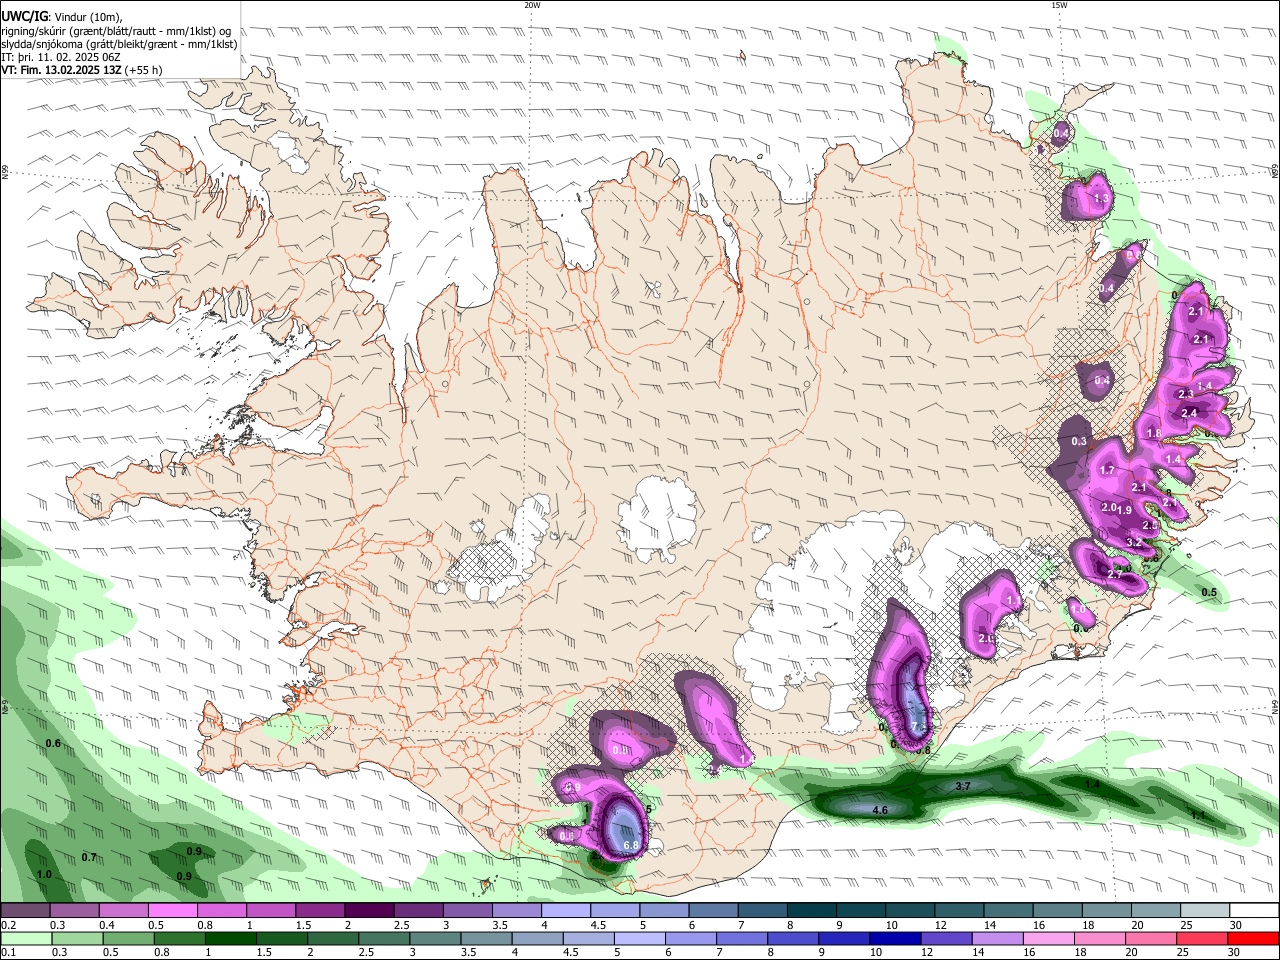Screen dimensions: 1280x960
Task: Click the 'IT: þri. 11. 02. 2025 06Z' line
Action: click(x=60, y=57)
